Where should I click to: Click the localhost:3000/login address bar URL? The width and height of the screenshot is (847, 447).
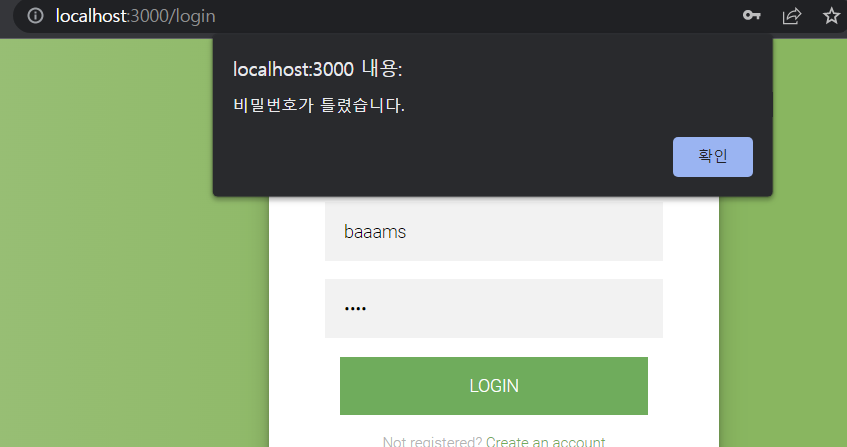pos(136,16)
